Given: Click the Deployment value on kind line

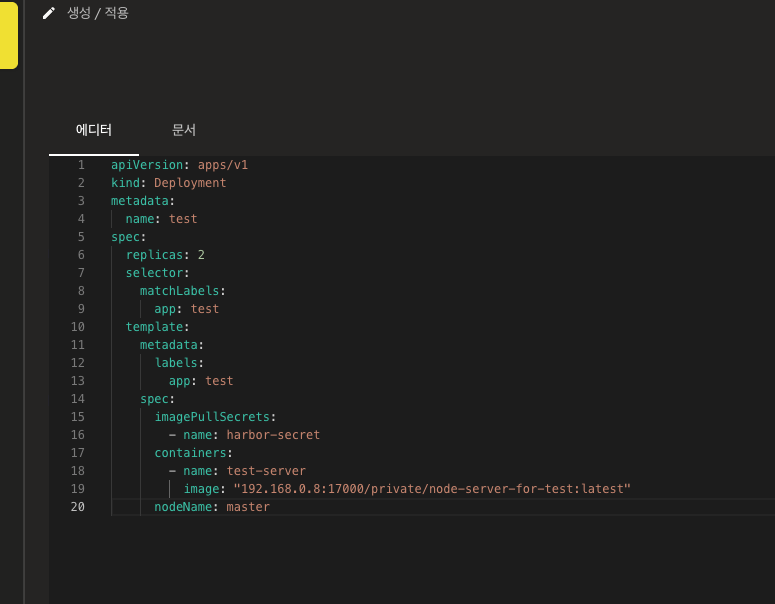Looking at the screenshot, I should pos(190,183).
